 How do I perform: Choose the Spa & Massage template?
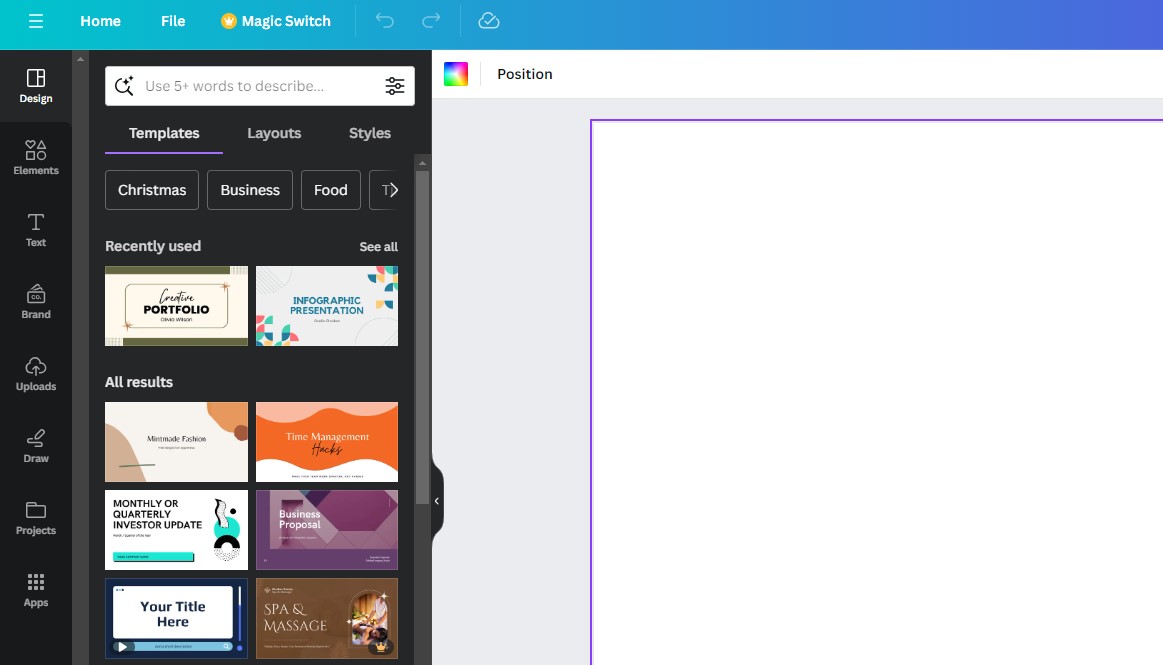(327, 618)
